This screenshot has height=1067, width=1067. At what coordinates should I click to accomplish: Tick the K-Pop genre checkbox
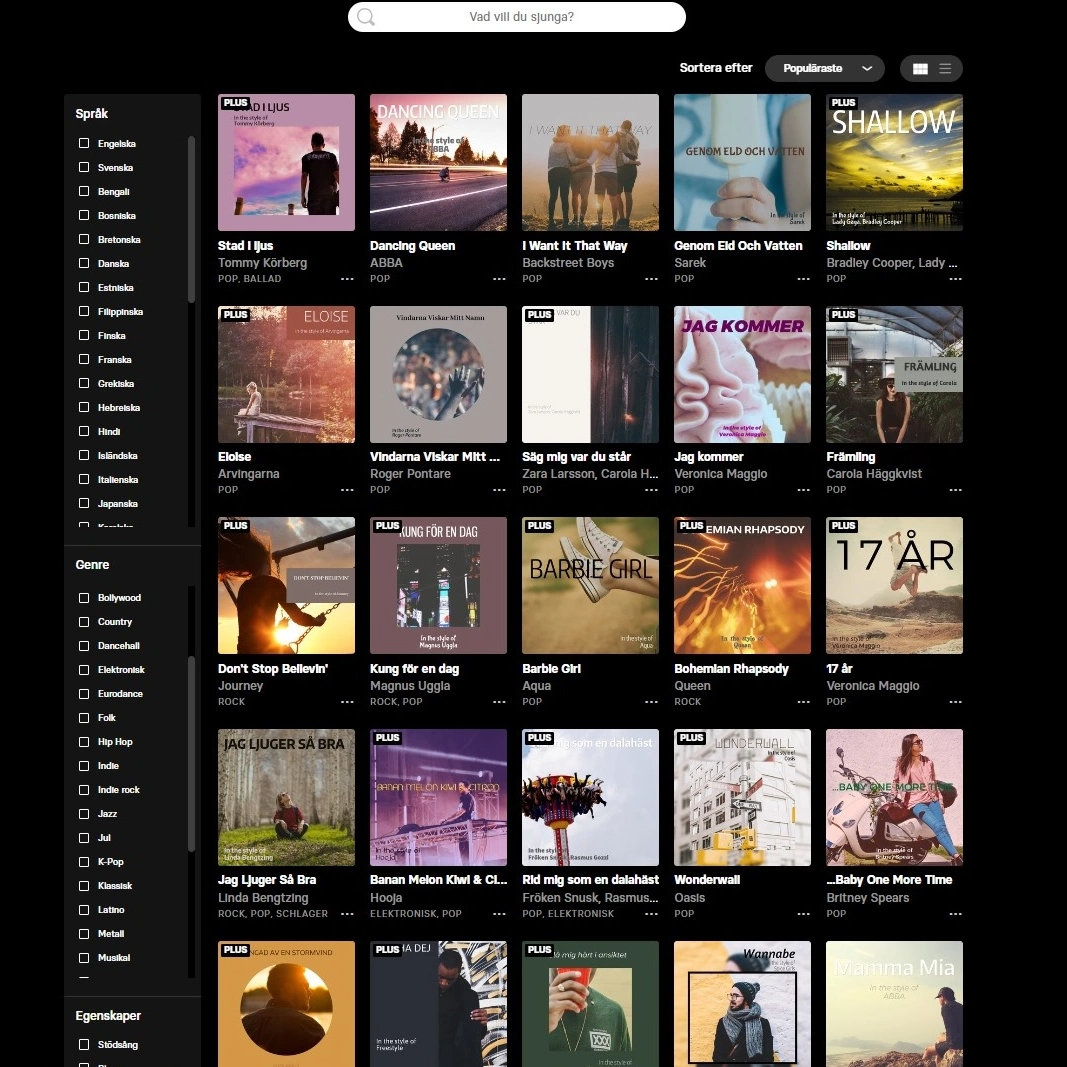(x=84, y=862)
